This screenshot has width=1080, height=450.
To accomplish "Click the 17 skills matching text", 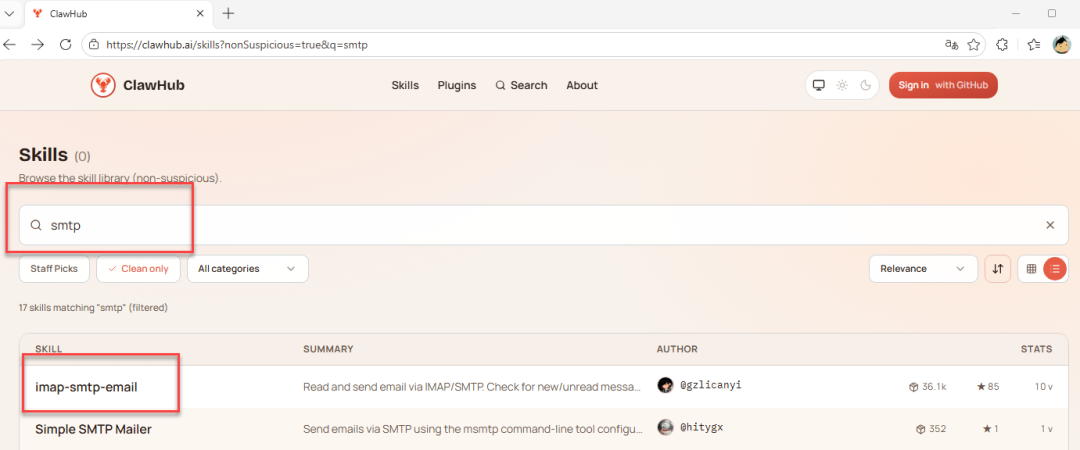I will (x=94, y=307).
